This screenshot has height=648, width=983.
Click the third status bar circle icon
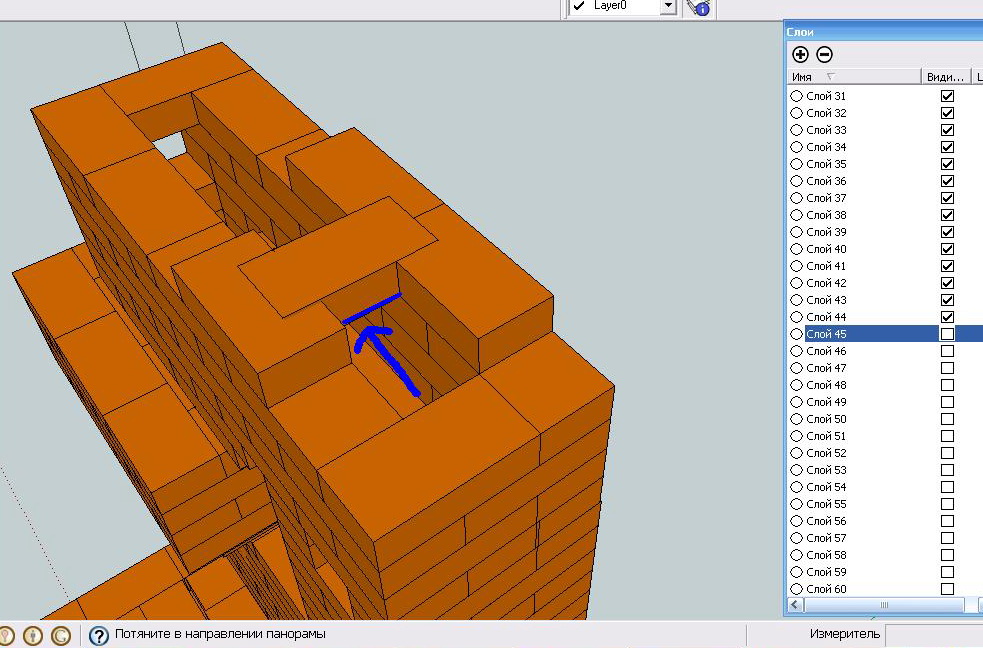click(61, 635)
